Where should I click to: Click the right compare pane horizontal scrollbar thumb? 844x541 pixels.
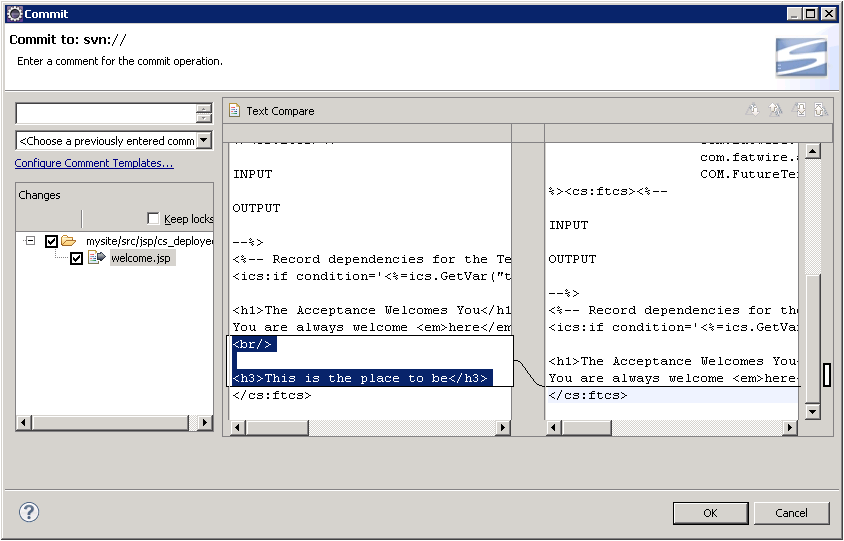pos(586,427)
